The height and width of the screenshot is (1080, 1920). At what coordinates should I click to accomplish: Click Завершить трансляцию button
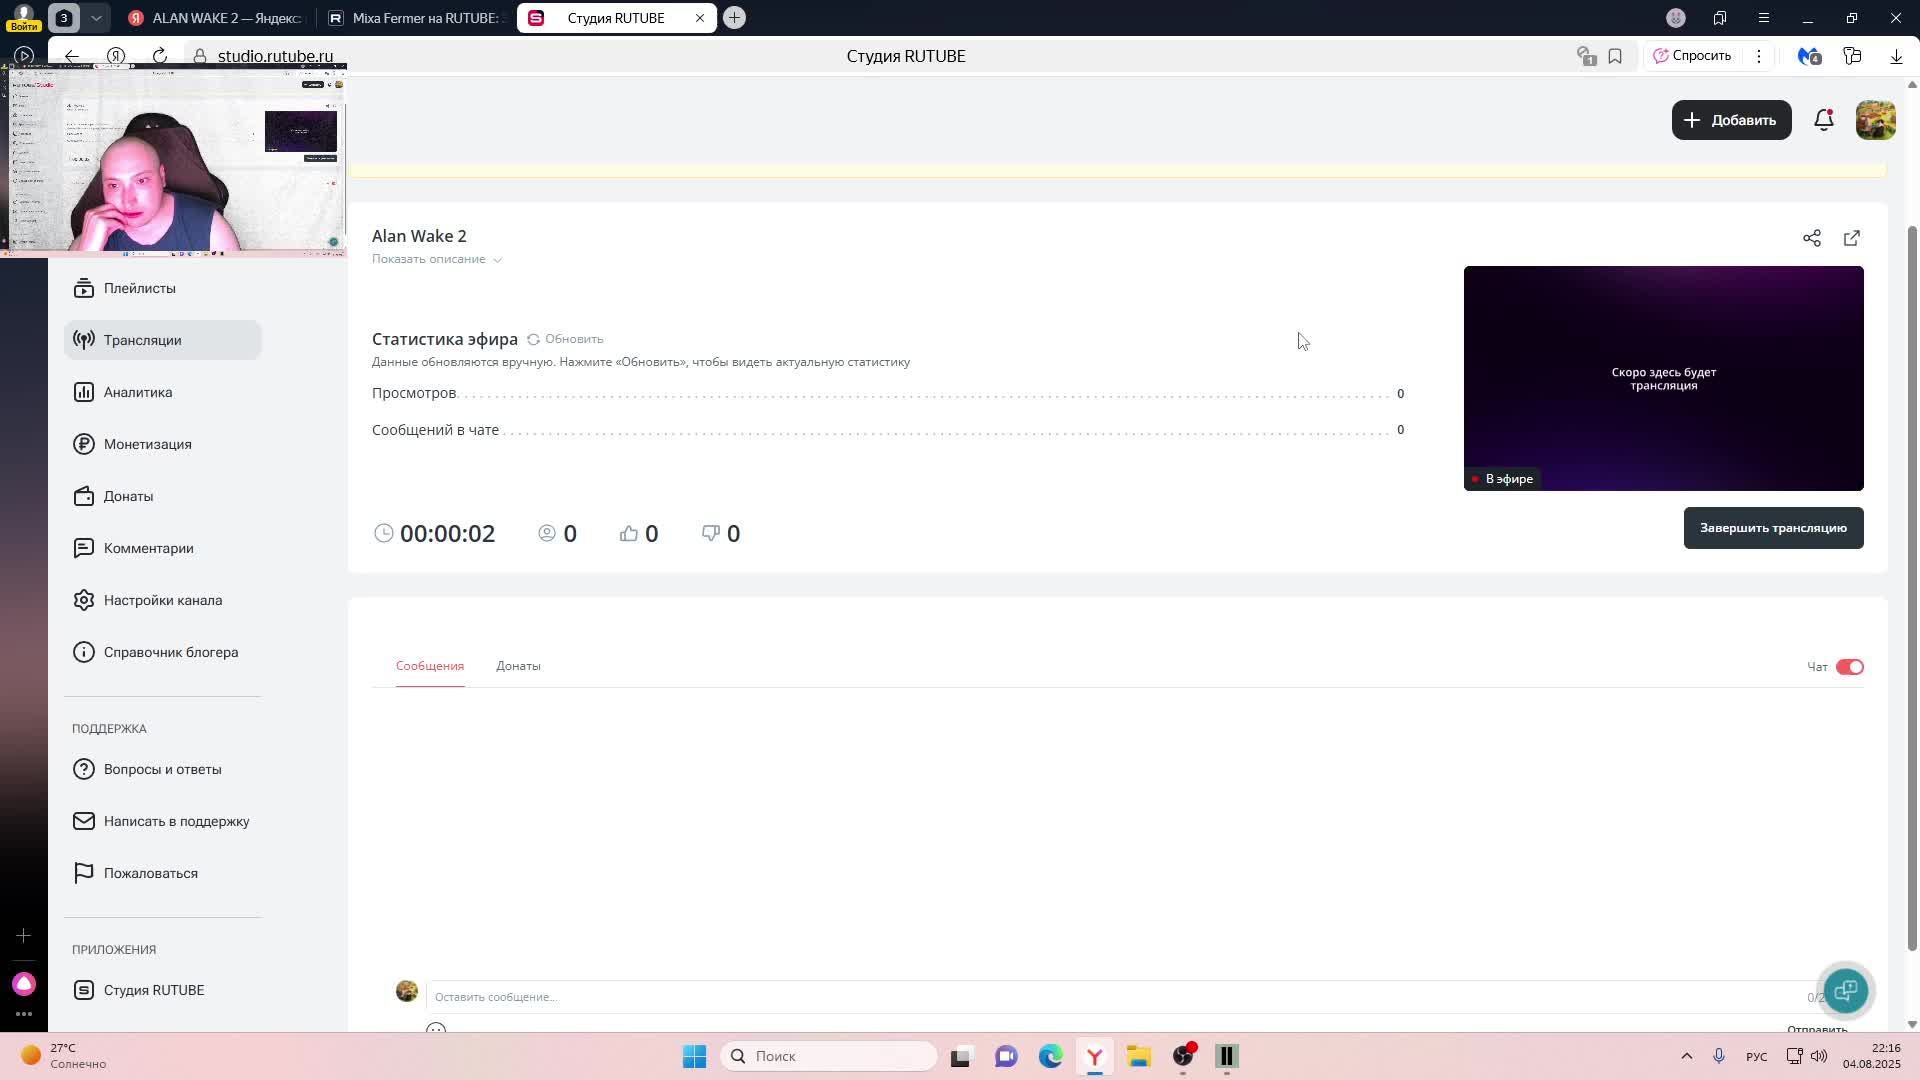1772,528
